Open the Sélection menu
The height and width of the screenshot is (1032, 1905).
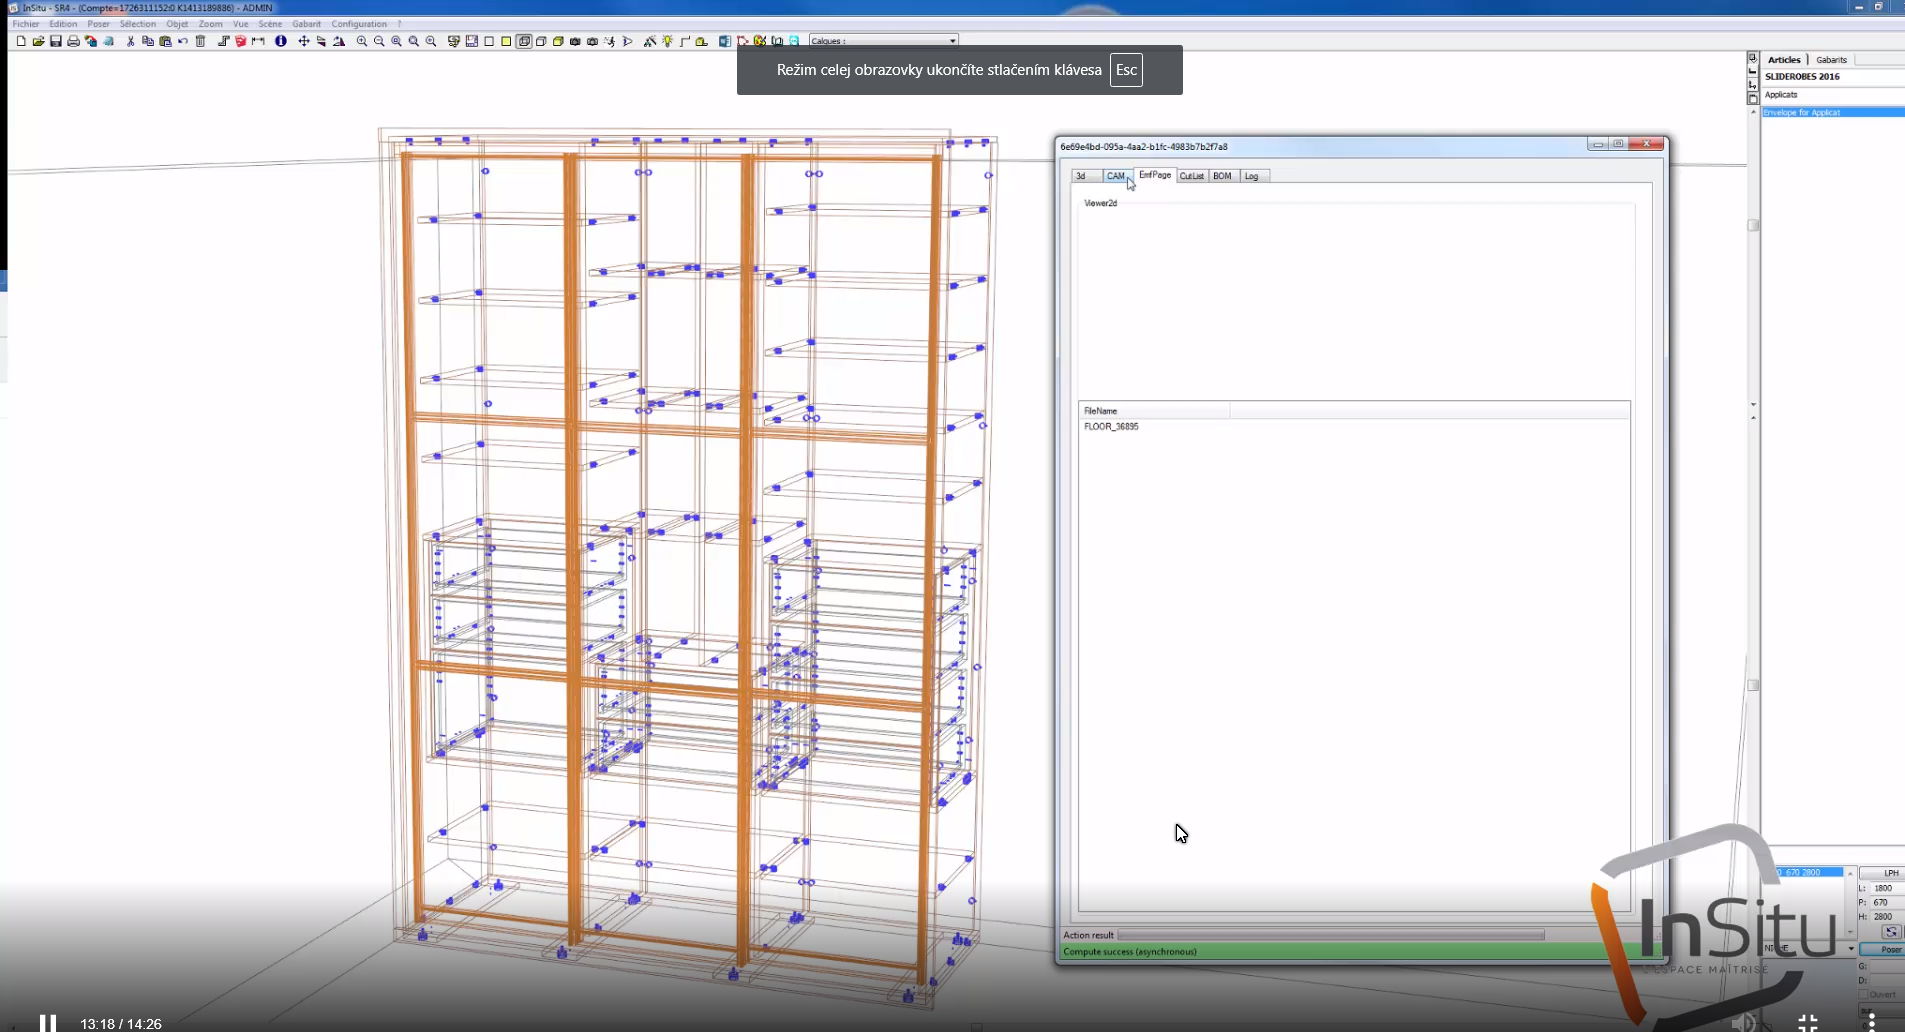pyautogui.click(x=138, y=24)
